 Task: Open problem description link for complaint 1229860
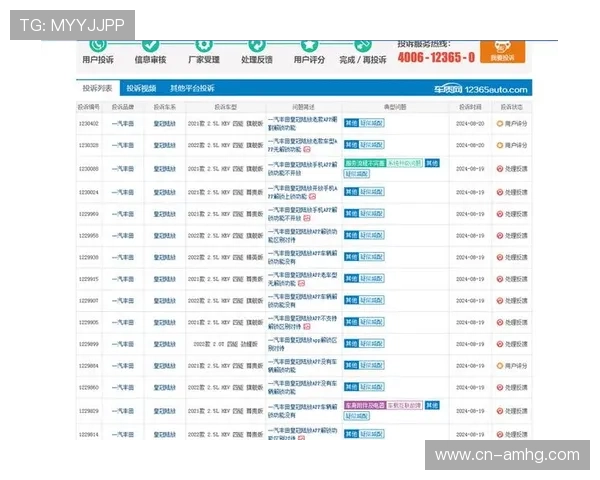[302, 387]
